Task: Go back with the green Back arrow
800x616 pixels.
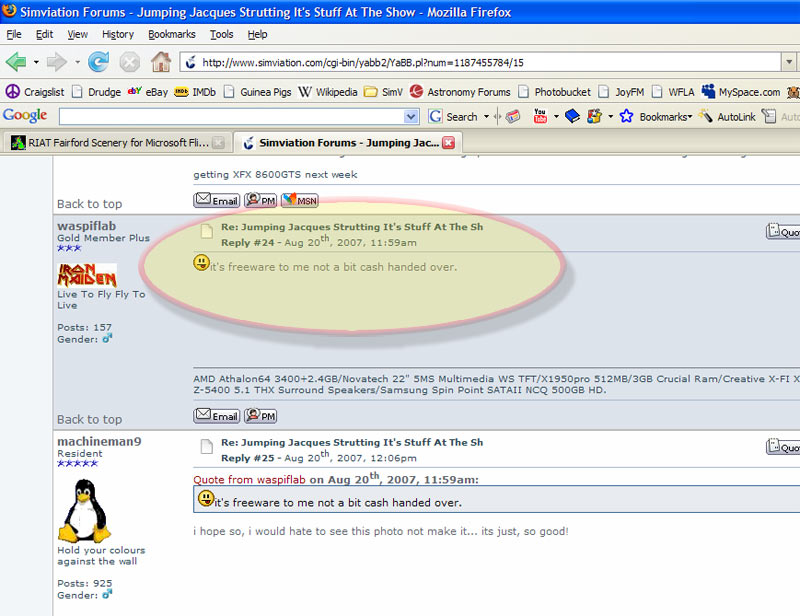Action: [x=16, y=62]
